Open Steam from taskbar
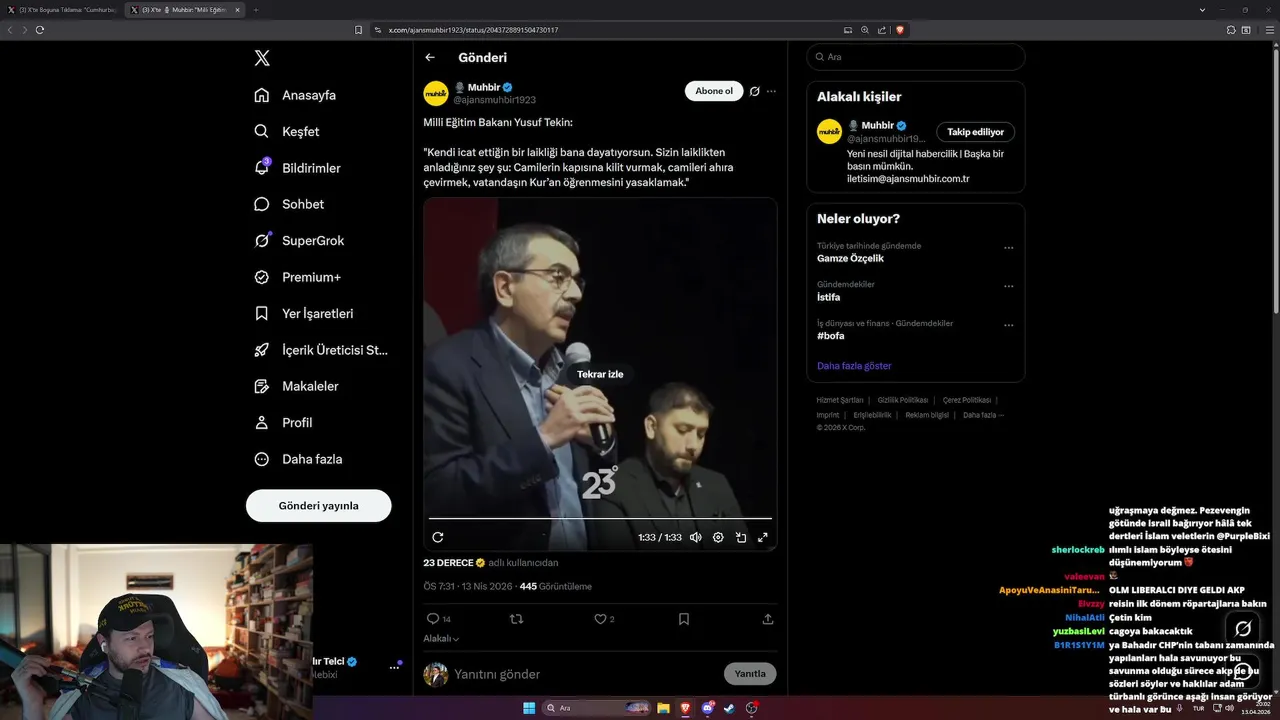The width and height of the screenshot is (1280, 720). point(729,708)
